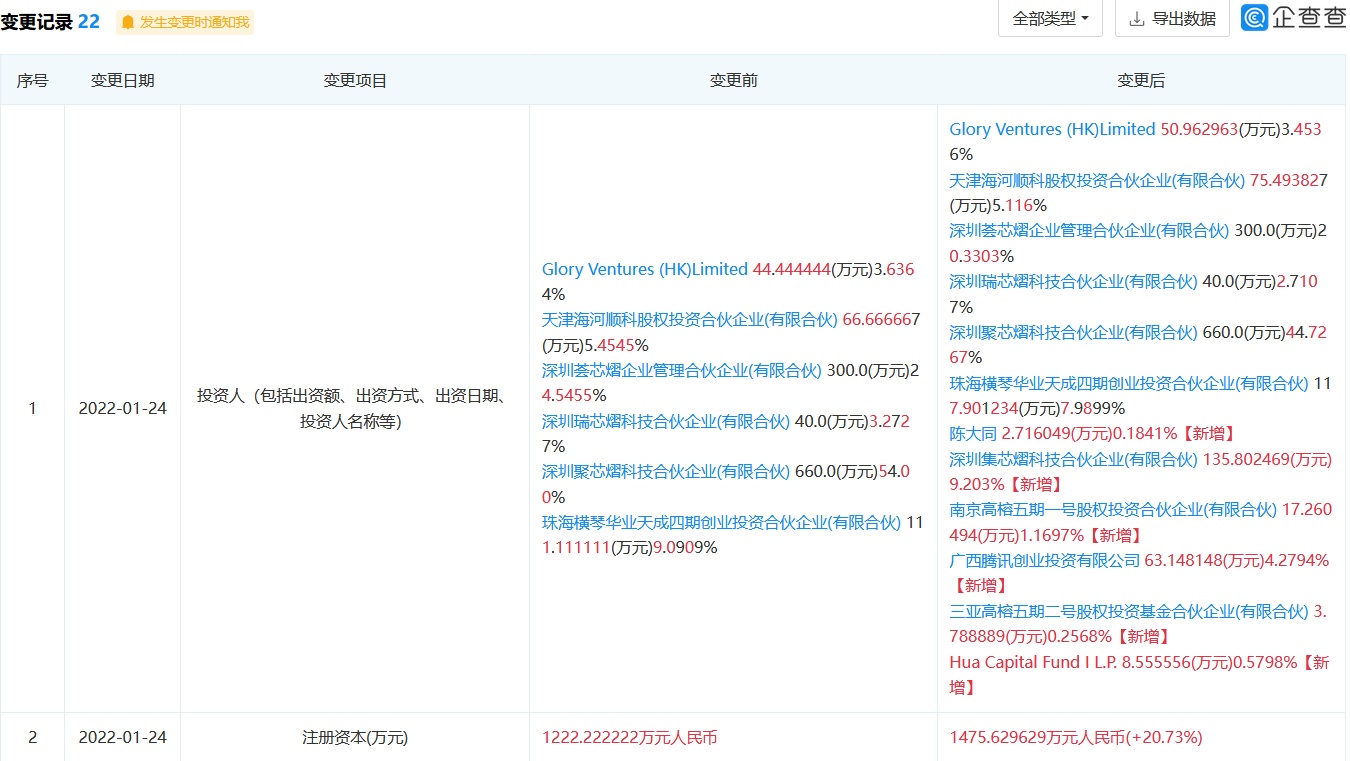
Task: Open 深圳瑞芯熠科技 link in 变更前 column
Action: tap(665, 421)
